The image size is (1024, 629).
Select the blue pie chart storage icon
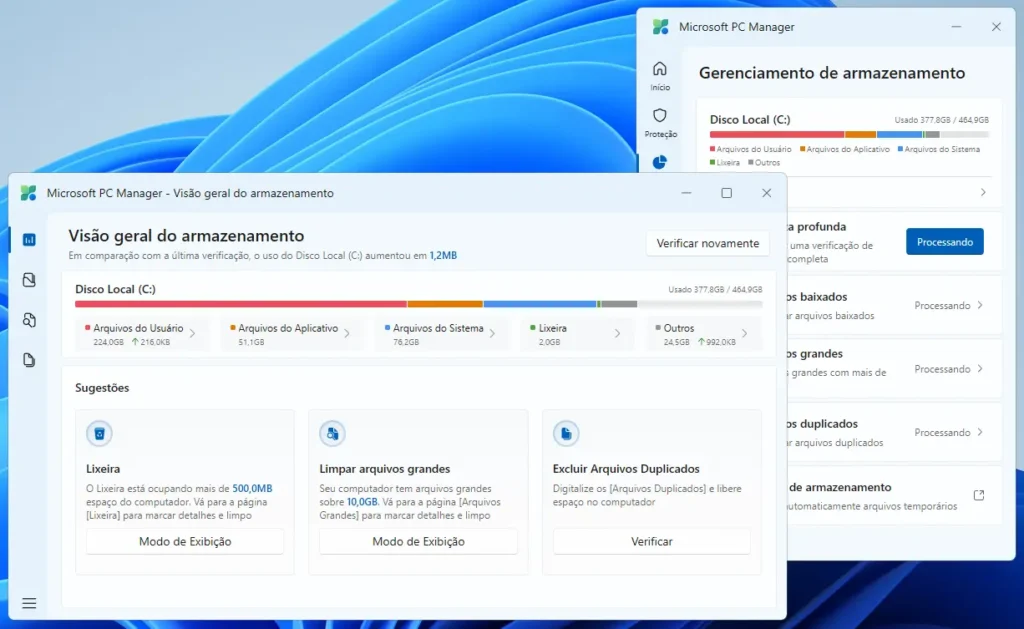[x=660, y=161]
